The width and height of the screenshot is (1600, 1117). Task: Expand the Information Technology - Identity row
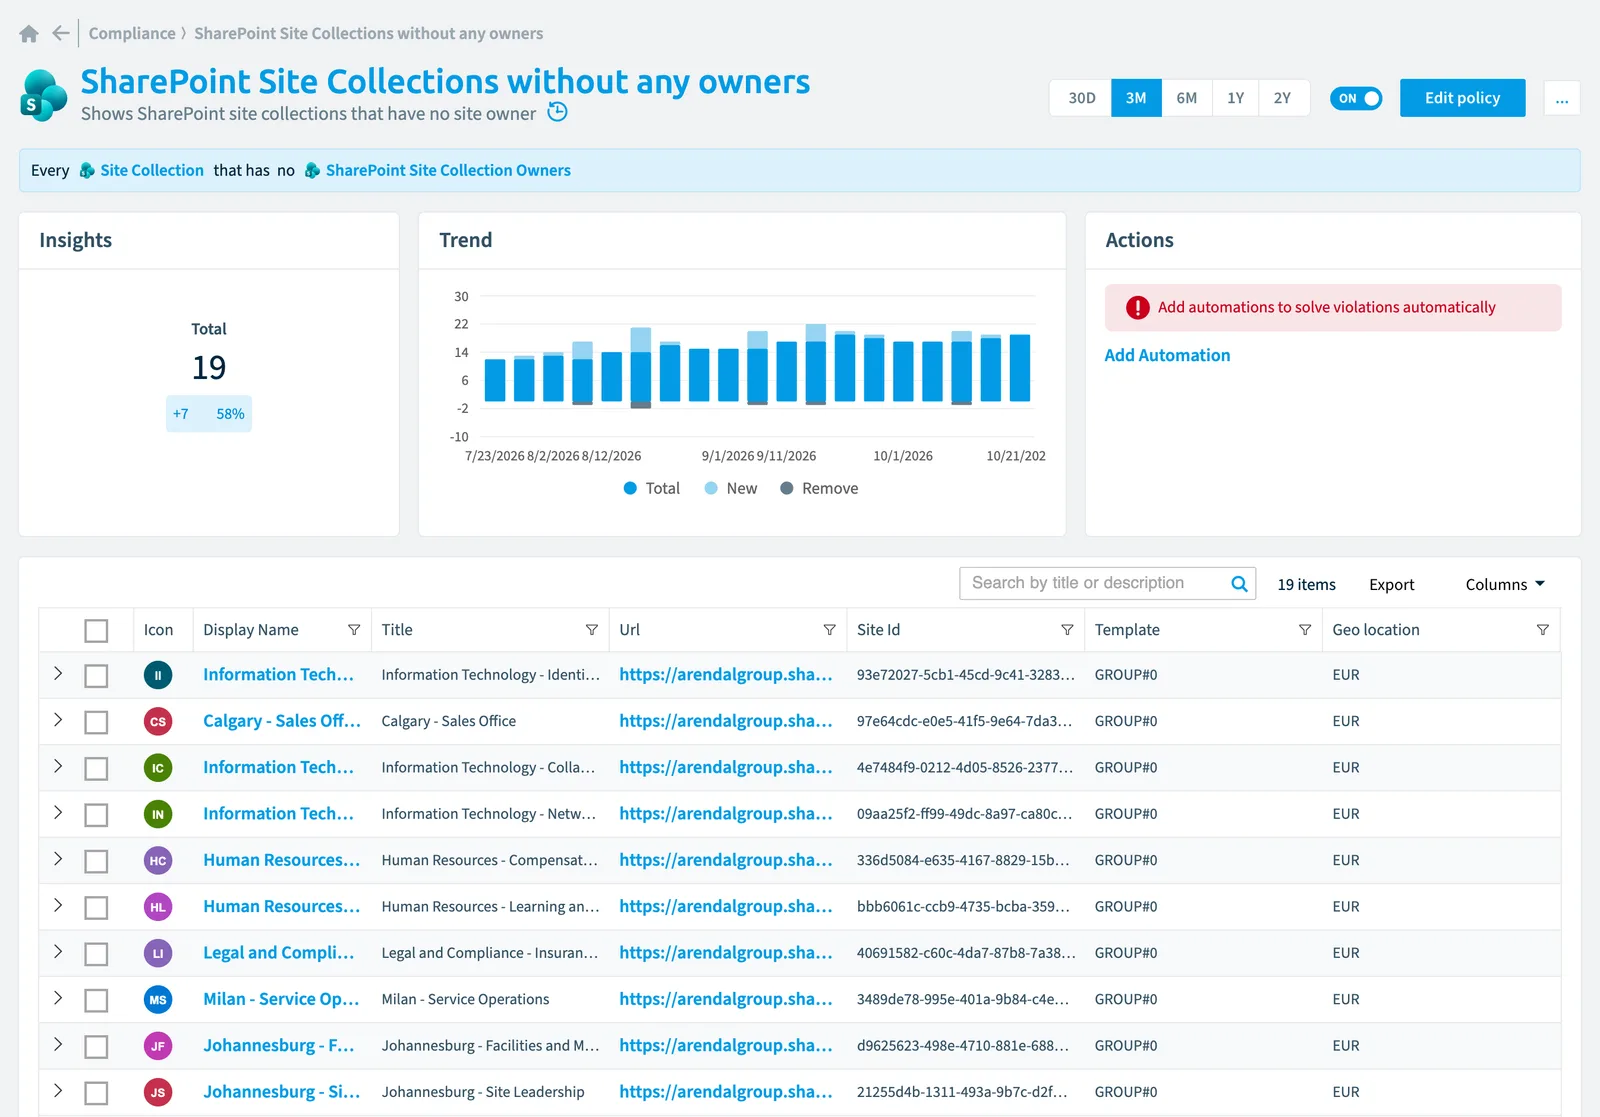(58, 674)
